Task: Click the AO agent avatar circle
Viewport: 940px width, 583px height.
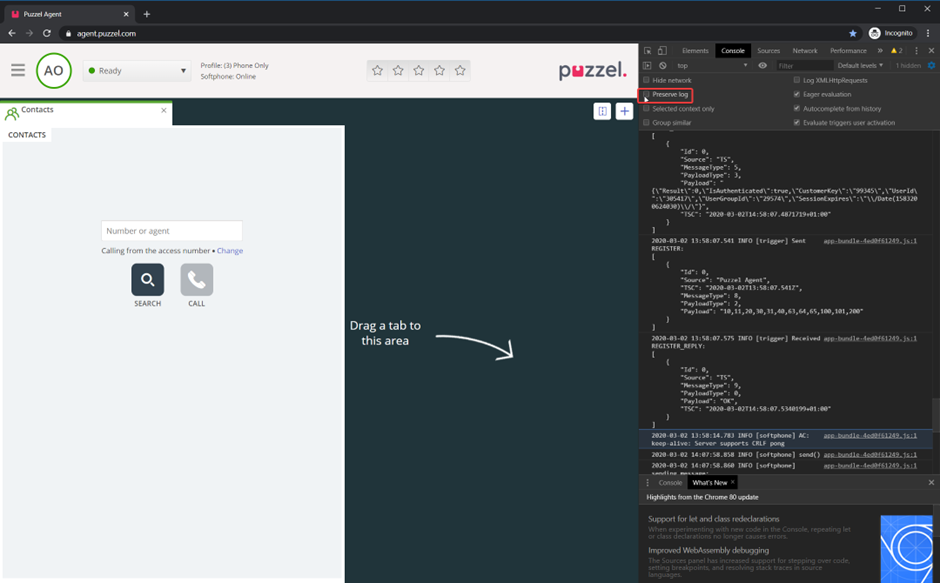Action: click(53, 71)
